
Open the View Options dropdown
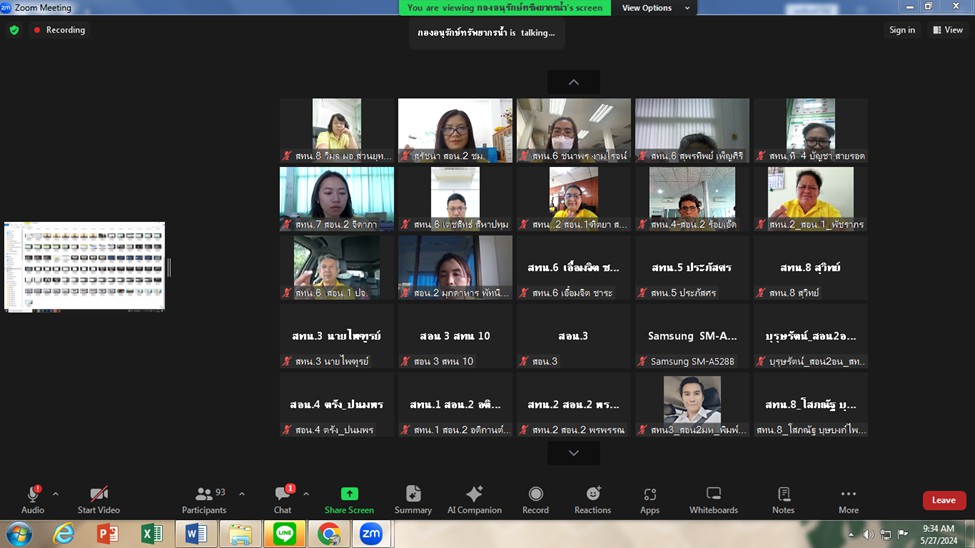pos(655,8)
